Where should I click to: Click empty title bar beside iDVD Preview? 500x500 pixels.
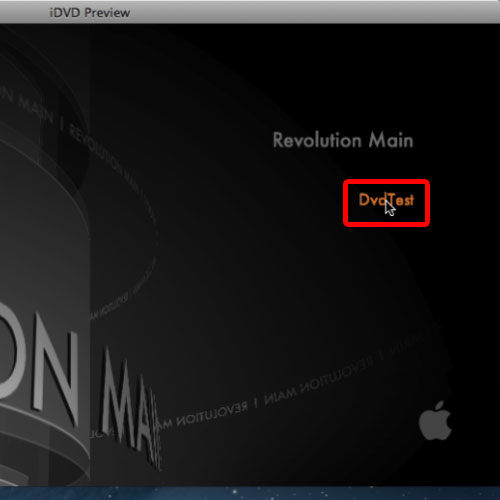[300, 13]
